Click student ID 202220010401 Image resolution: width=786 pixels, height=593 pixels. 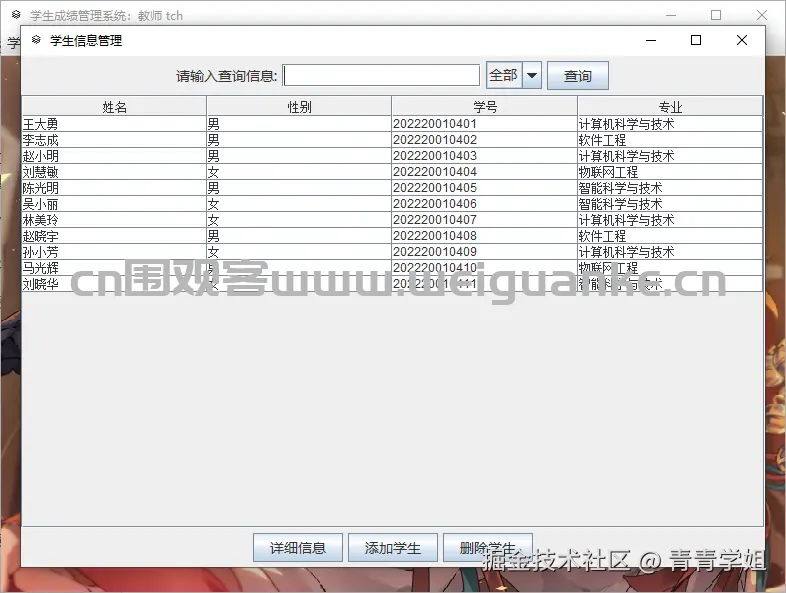[x=435, y=124]
